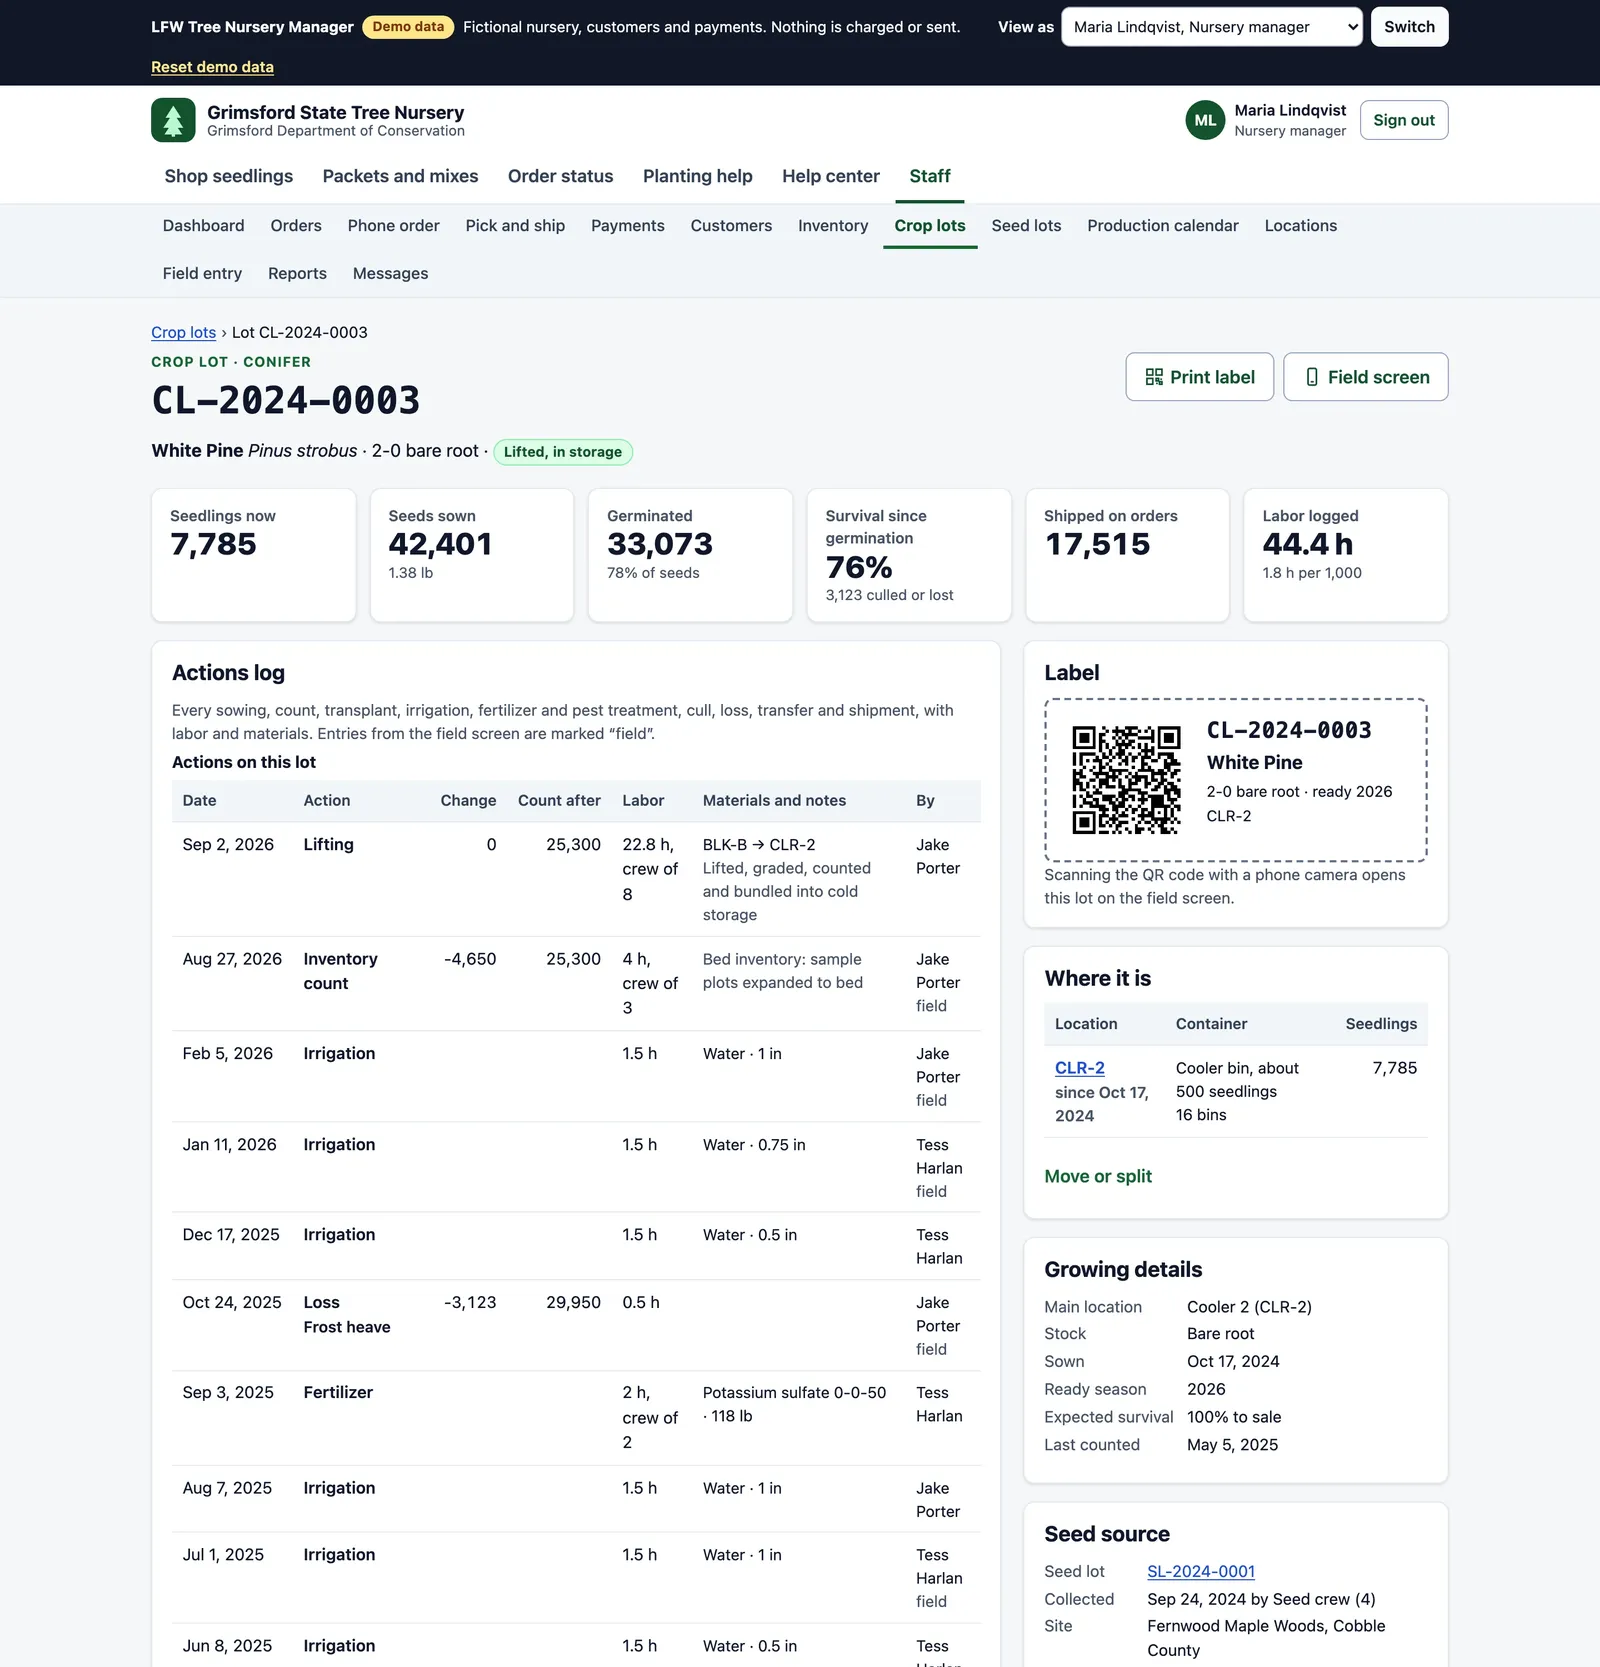Open seed lot SL-2024-0001 link

pos(1200,1572)
